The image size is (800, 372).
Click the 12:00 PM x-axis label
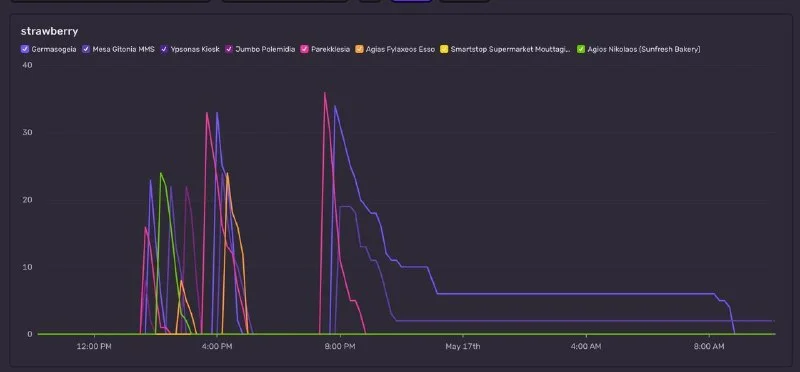(x=95, y=346)
